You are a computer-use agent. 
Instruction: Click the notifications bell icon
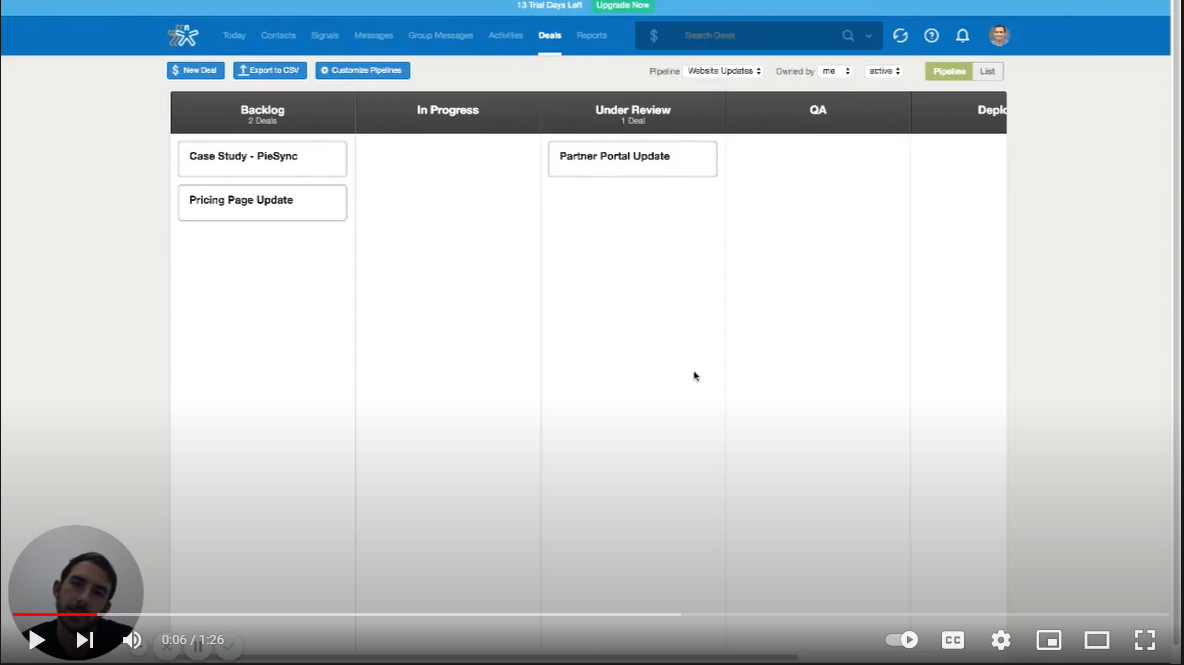pos(962,35)
